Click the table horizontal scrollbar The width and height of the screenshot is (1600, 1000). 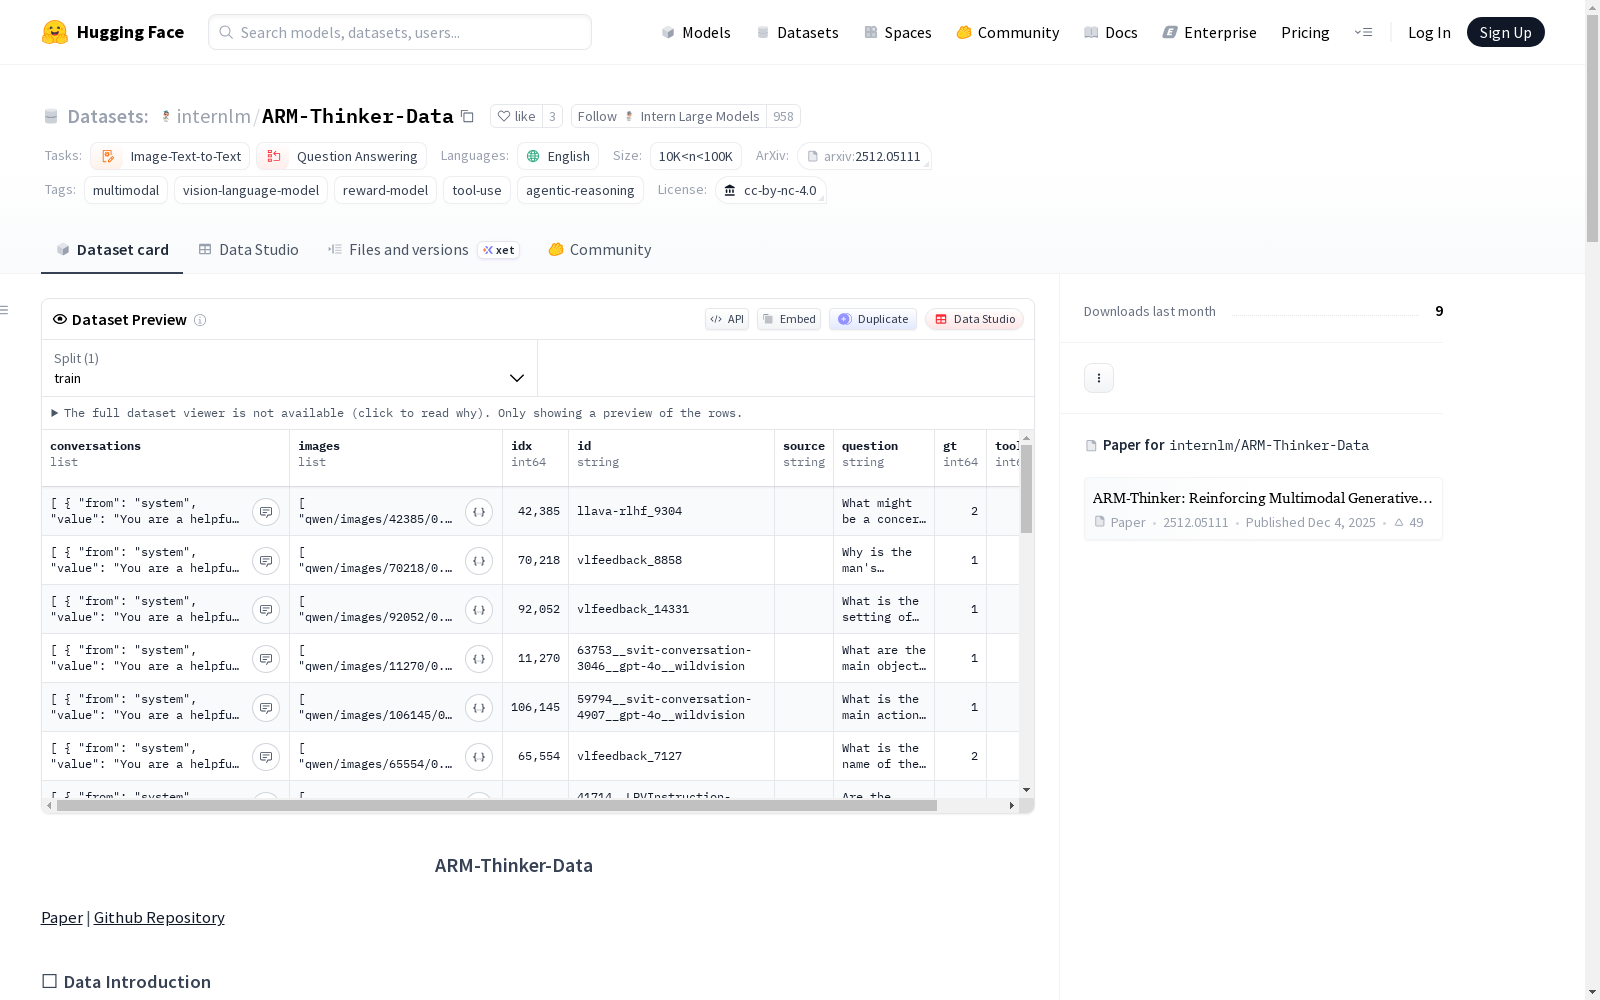[x=497, y=805]
